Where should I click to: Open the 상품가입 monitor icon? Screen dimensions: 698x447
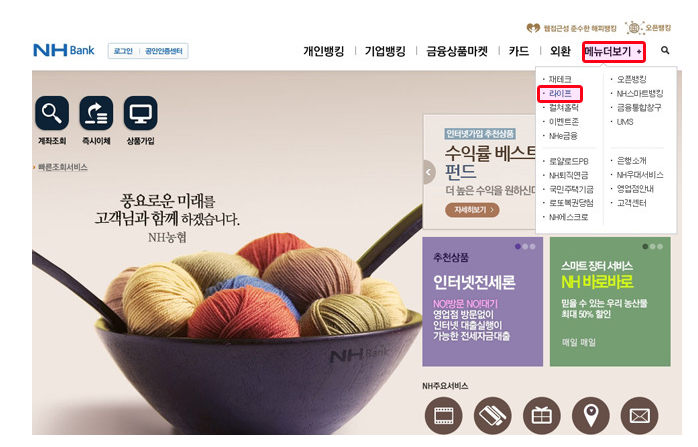pos(140,113)
